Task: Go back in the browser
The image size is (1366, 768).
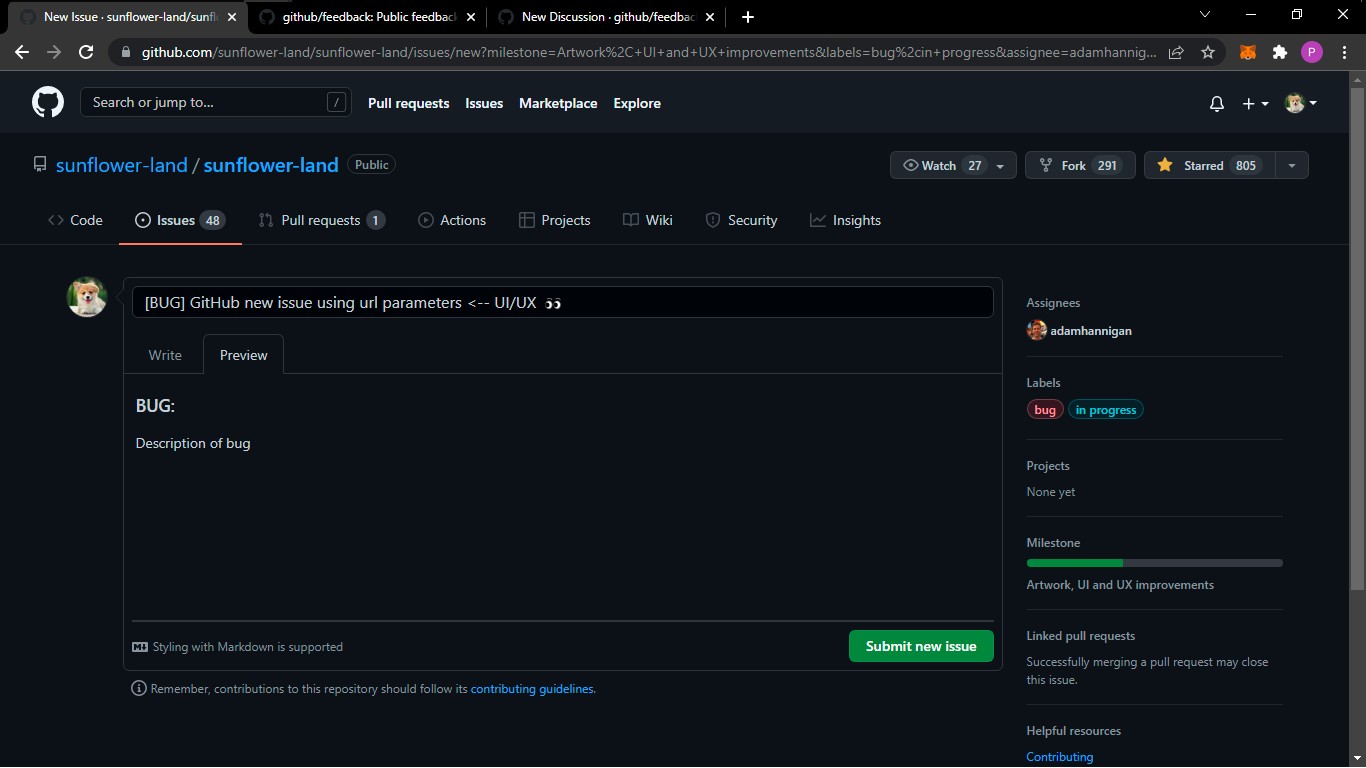Action: pyautogui.click(x=22, y=52)
